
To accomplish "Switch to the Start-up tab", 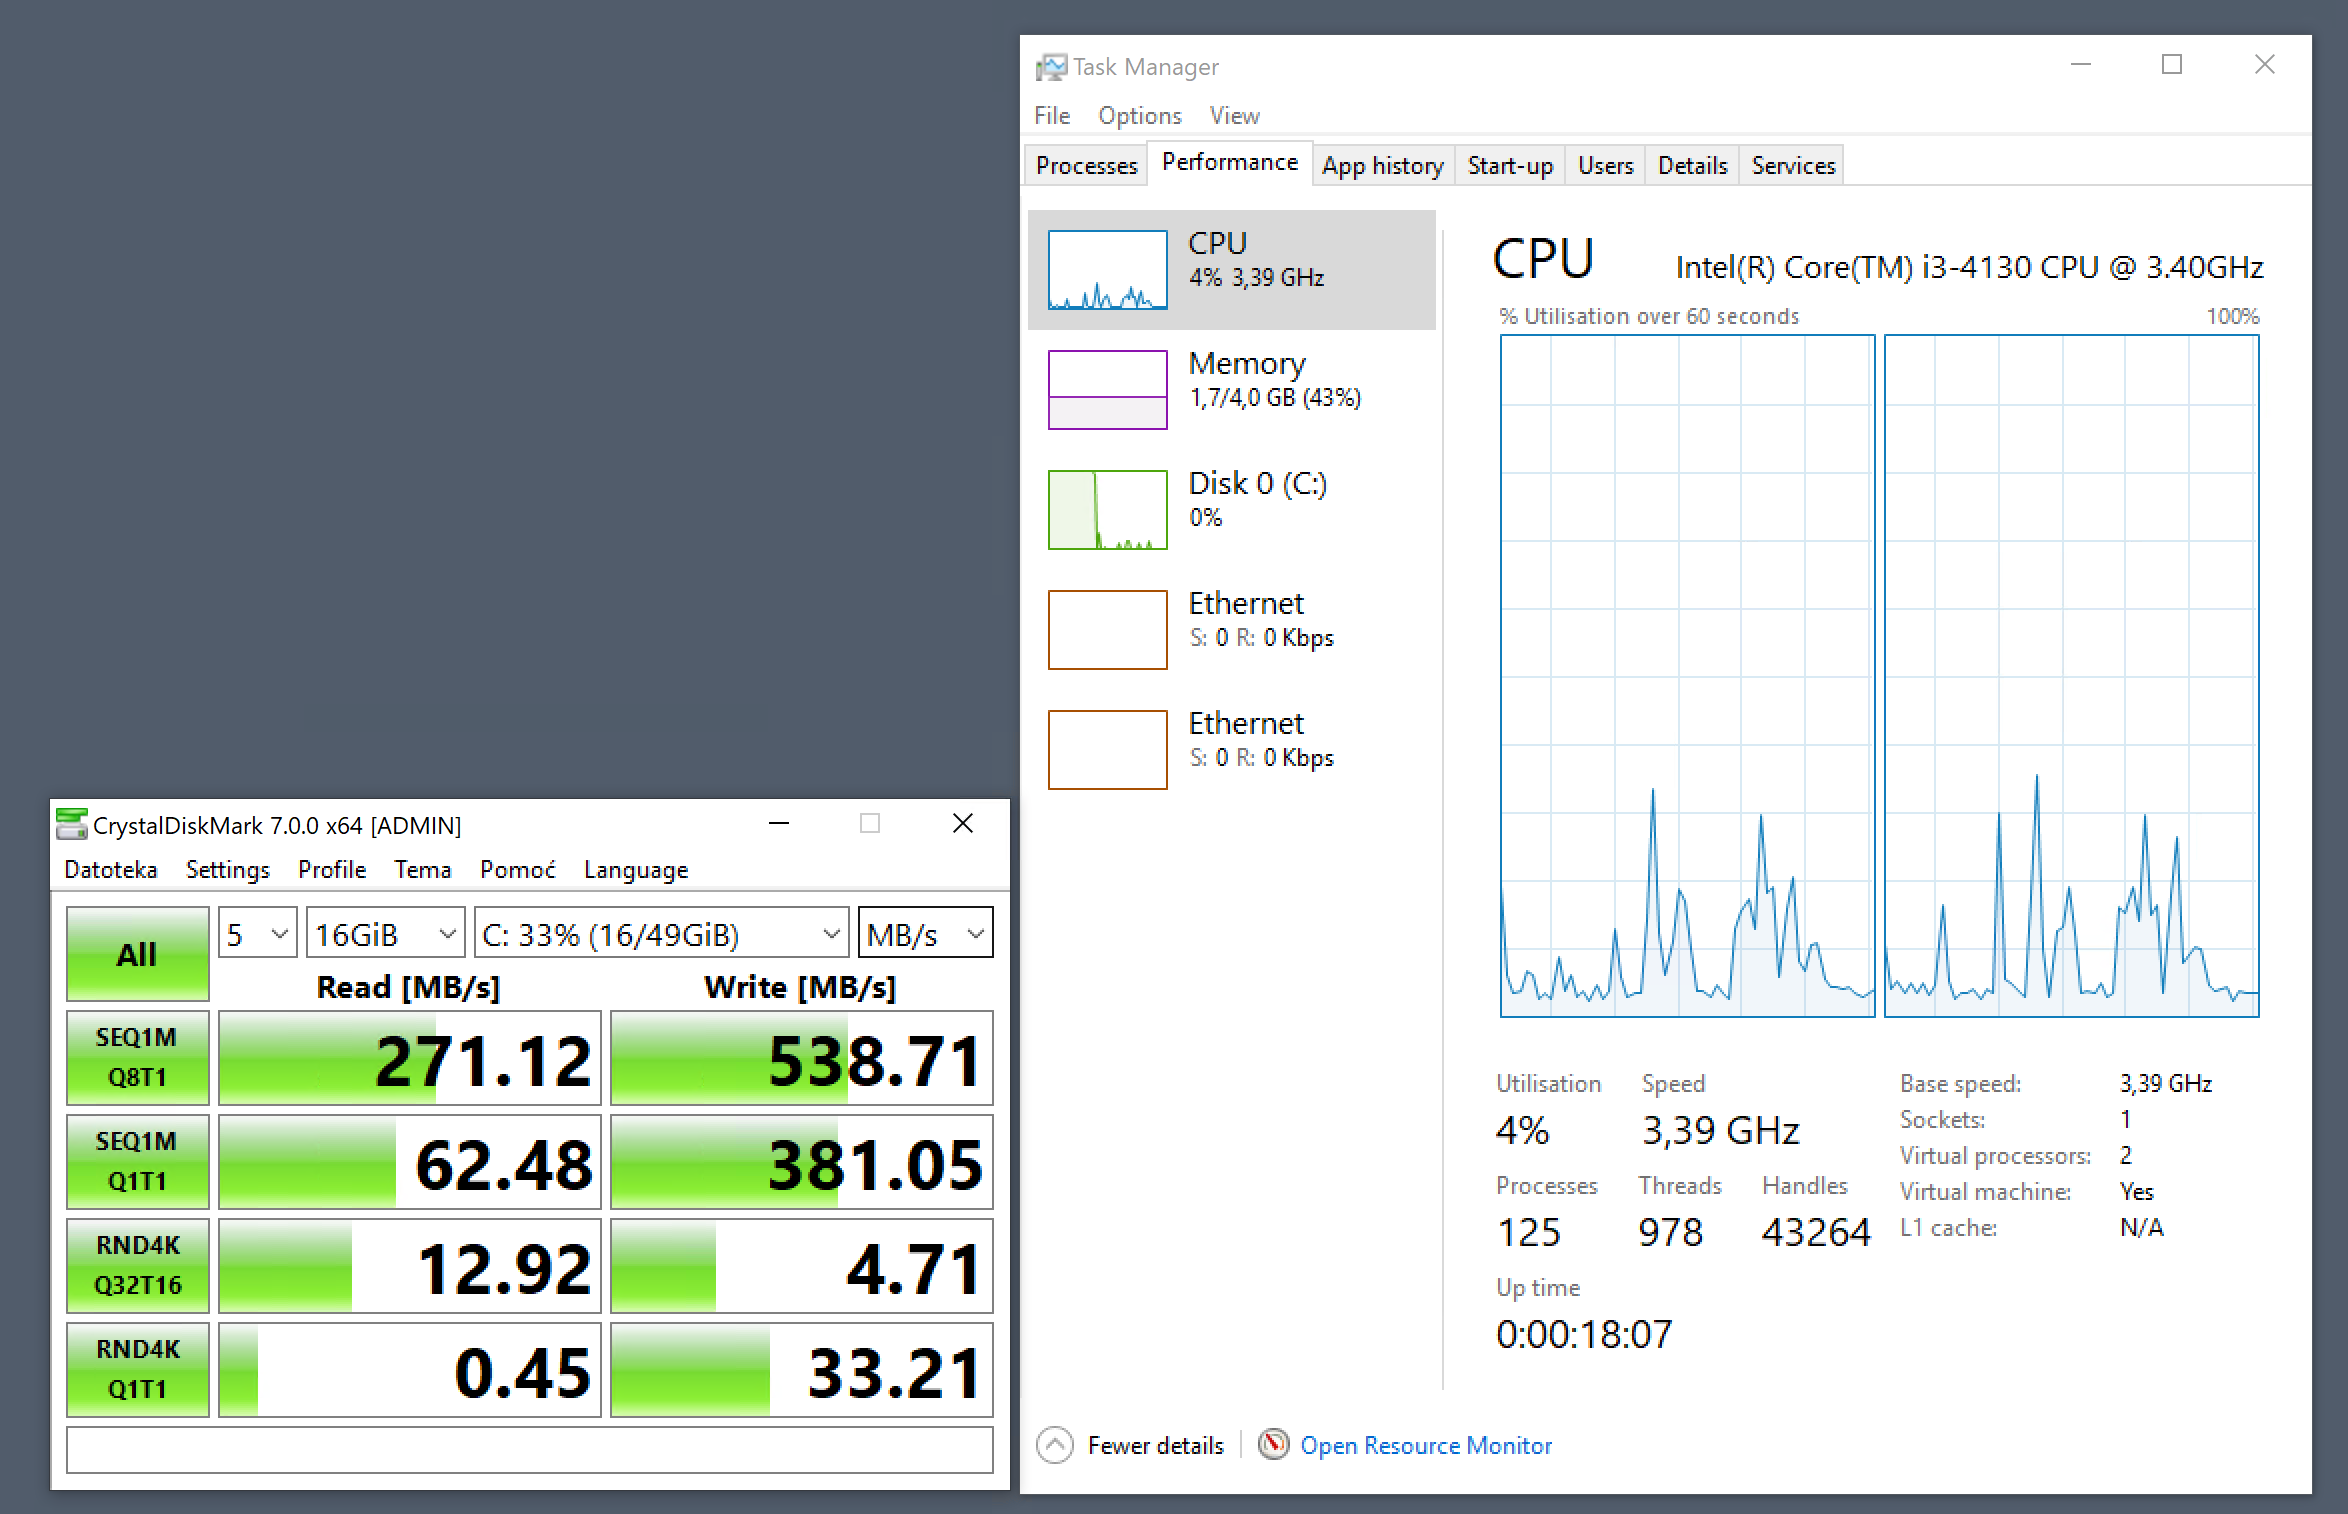I will coord(1510,165).
